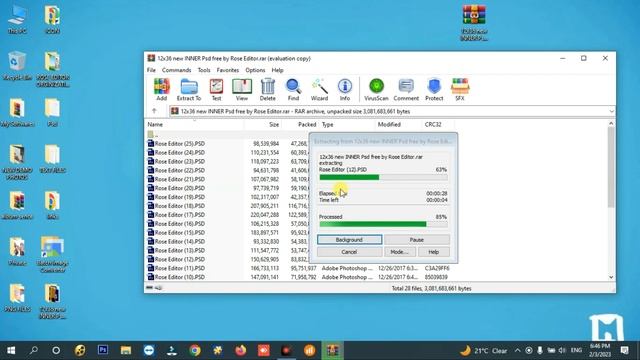Click the Mode... button

click(x=400, y=252)
